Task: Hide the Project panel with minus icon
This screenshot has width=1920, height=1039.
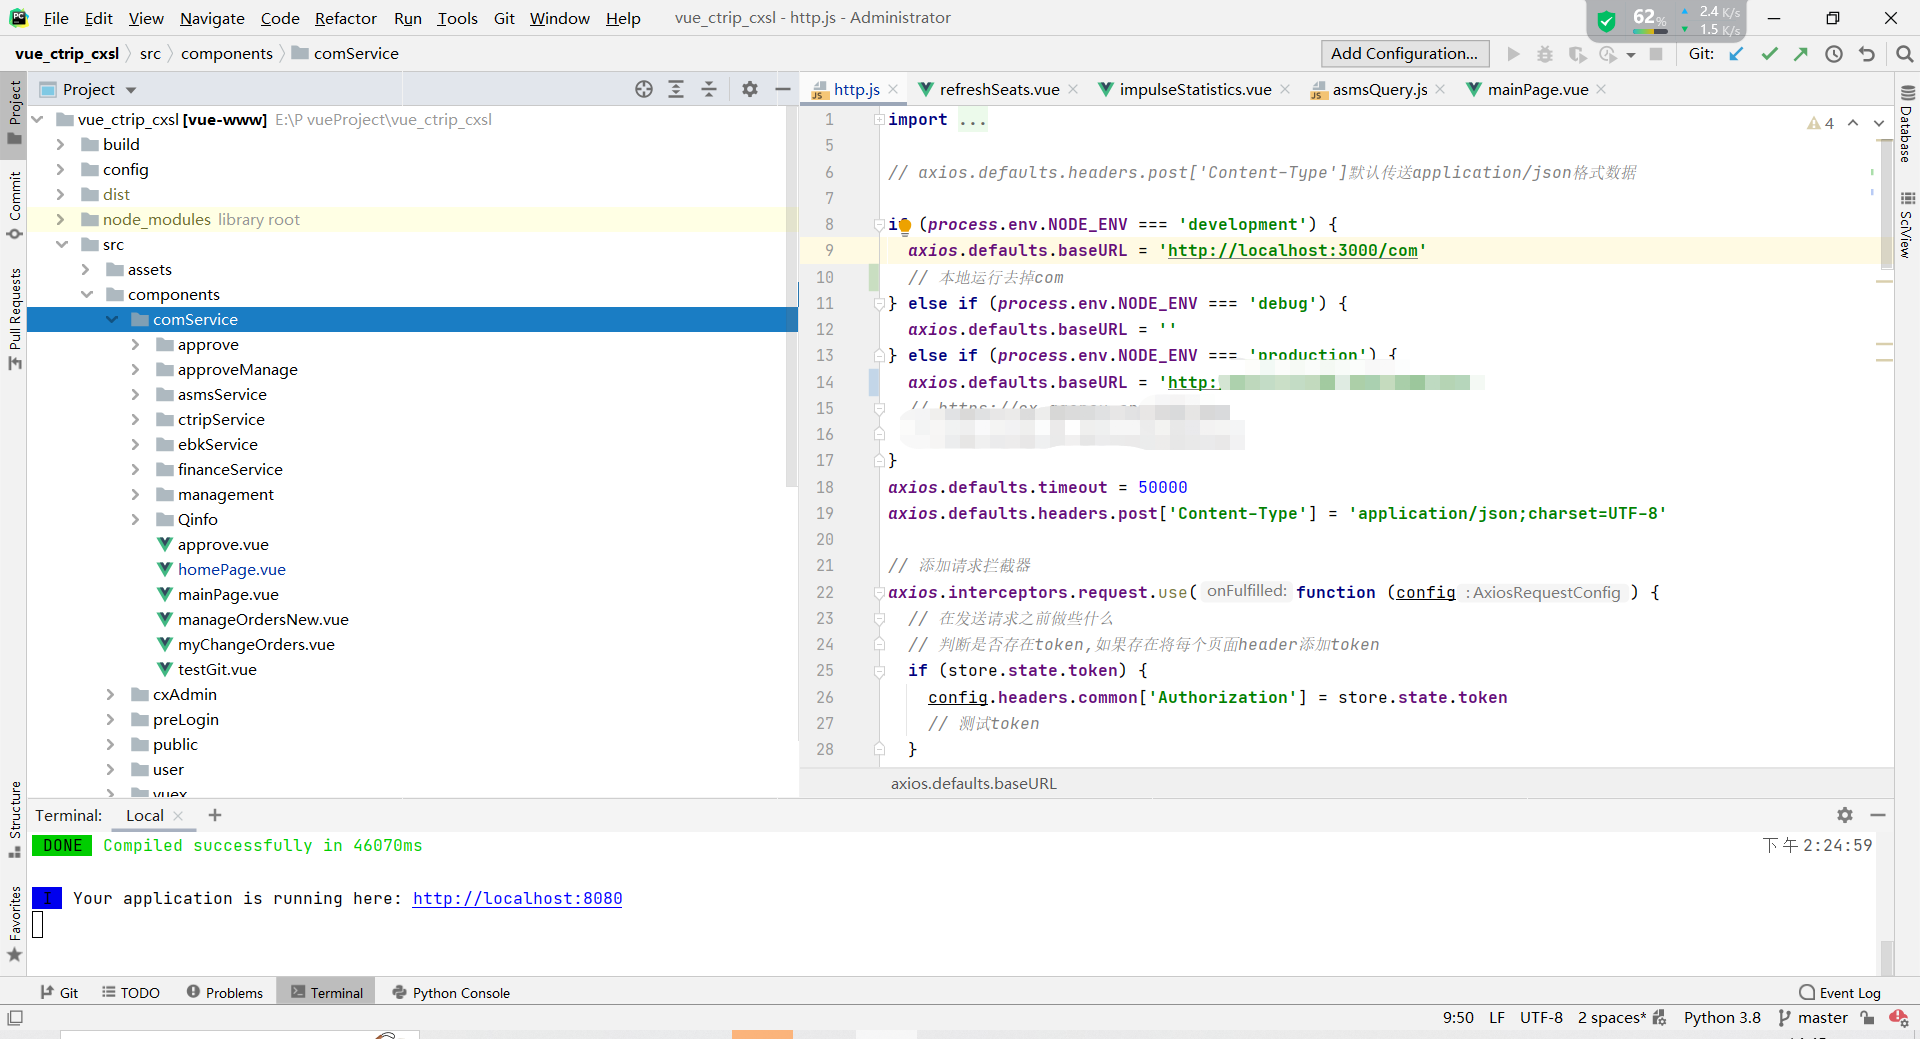Action: (x=783, y=89)
